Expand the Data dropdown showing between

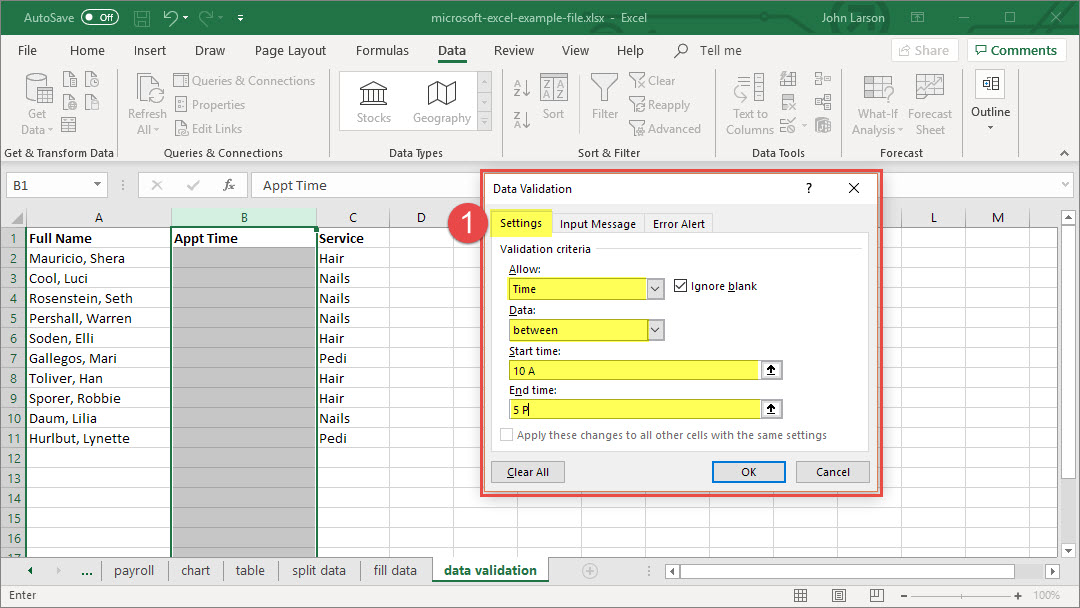[x=655, y=330]
